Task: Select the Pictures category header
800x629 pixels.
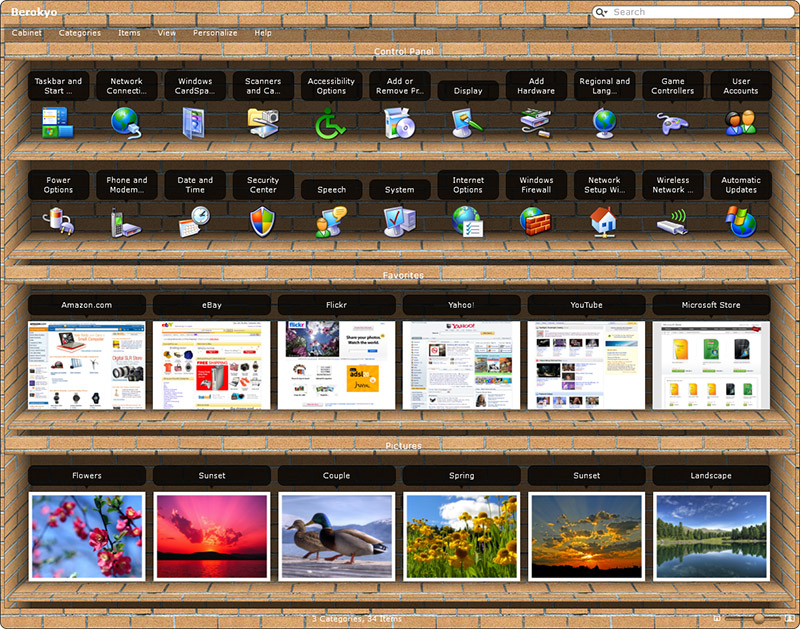Action: click(403, 445)
